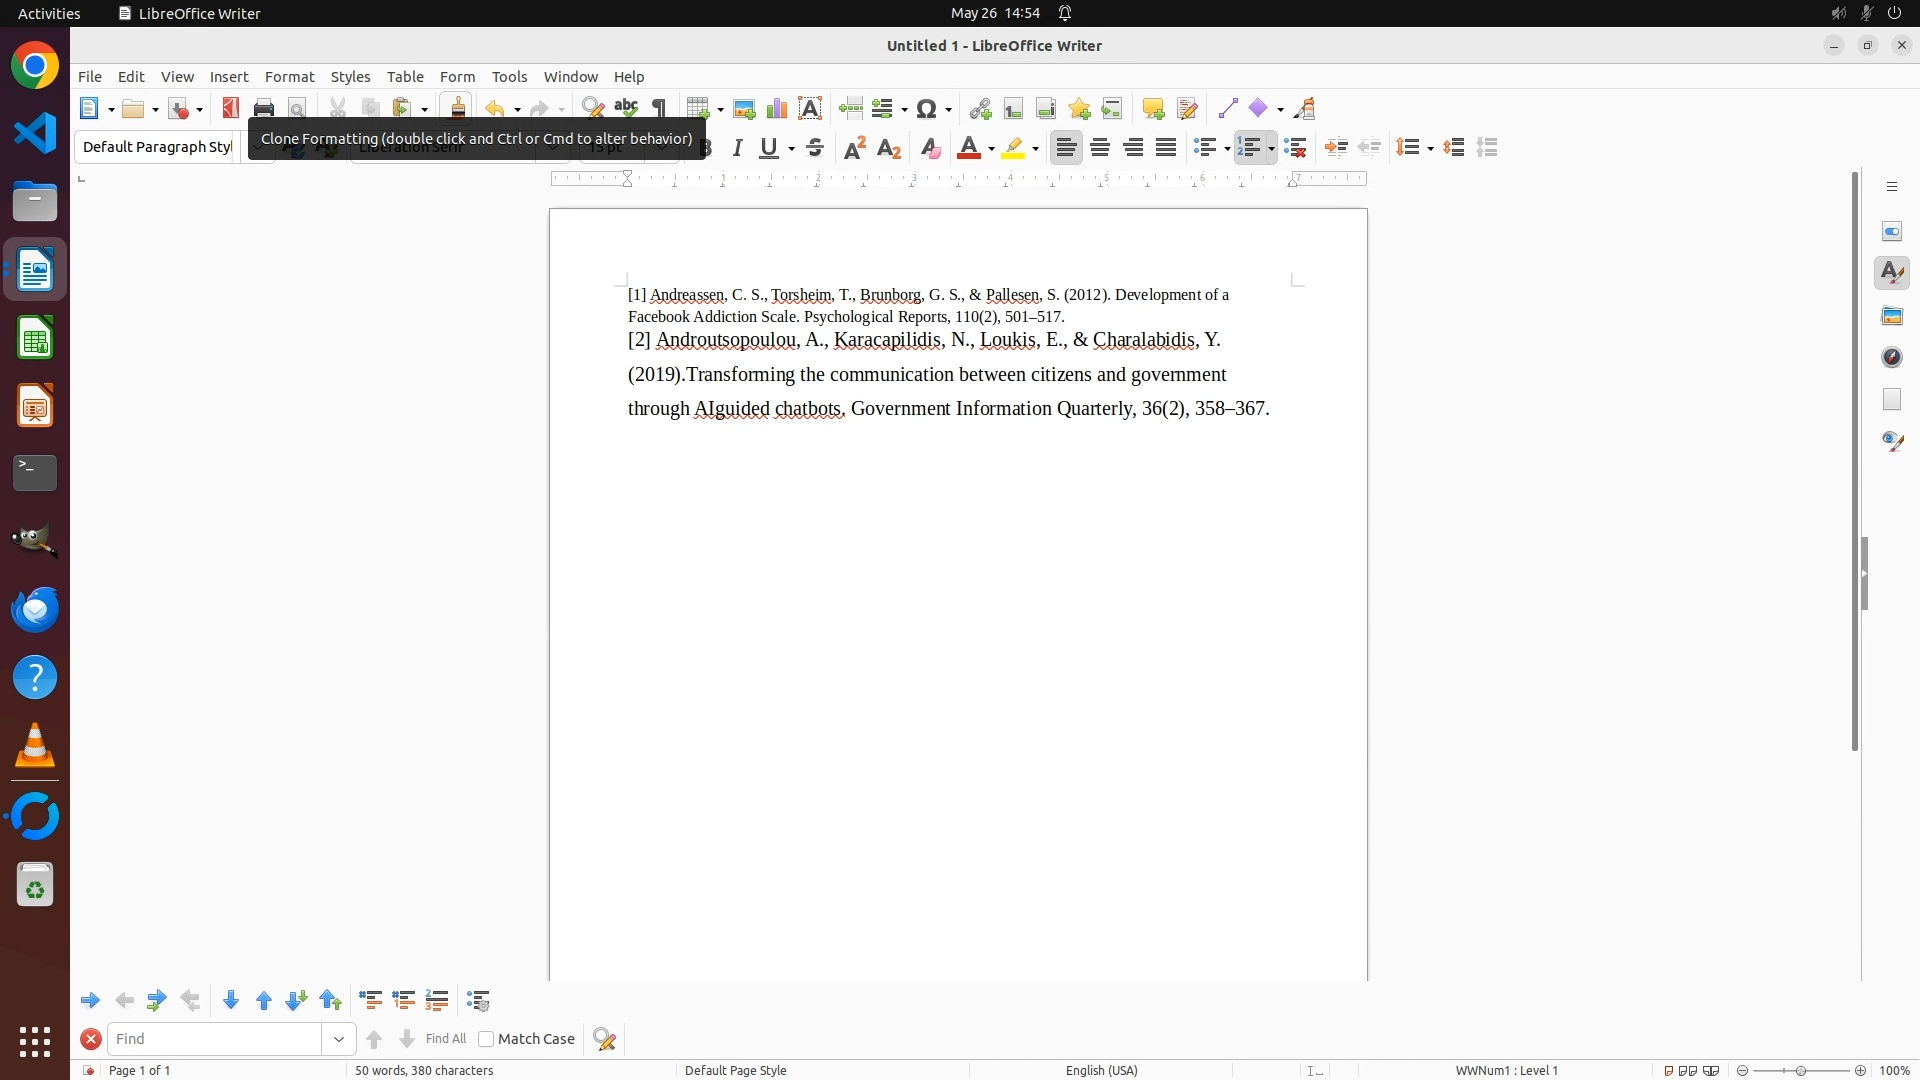
Task: Insert a chart using the toolbar icon
Action: (x=777, y=109)
